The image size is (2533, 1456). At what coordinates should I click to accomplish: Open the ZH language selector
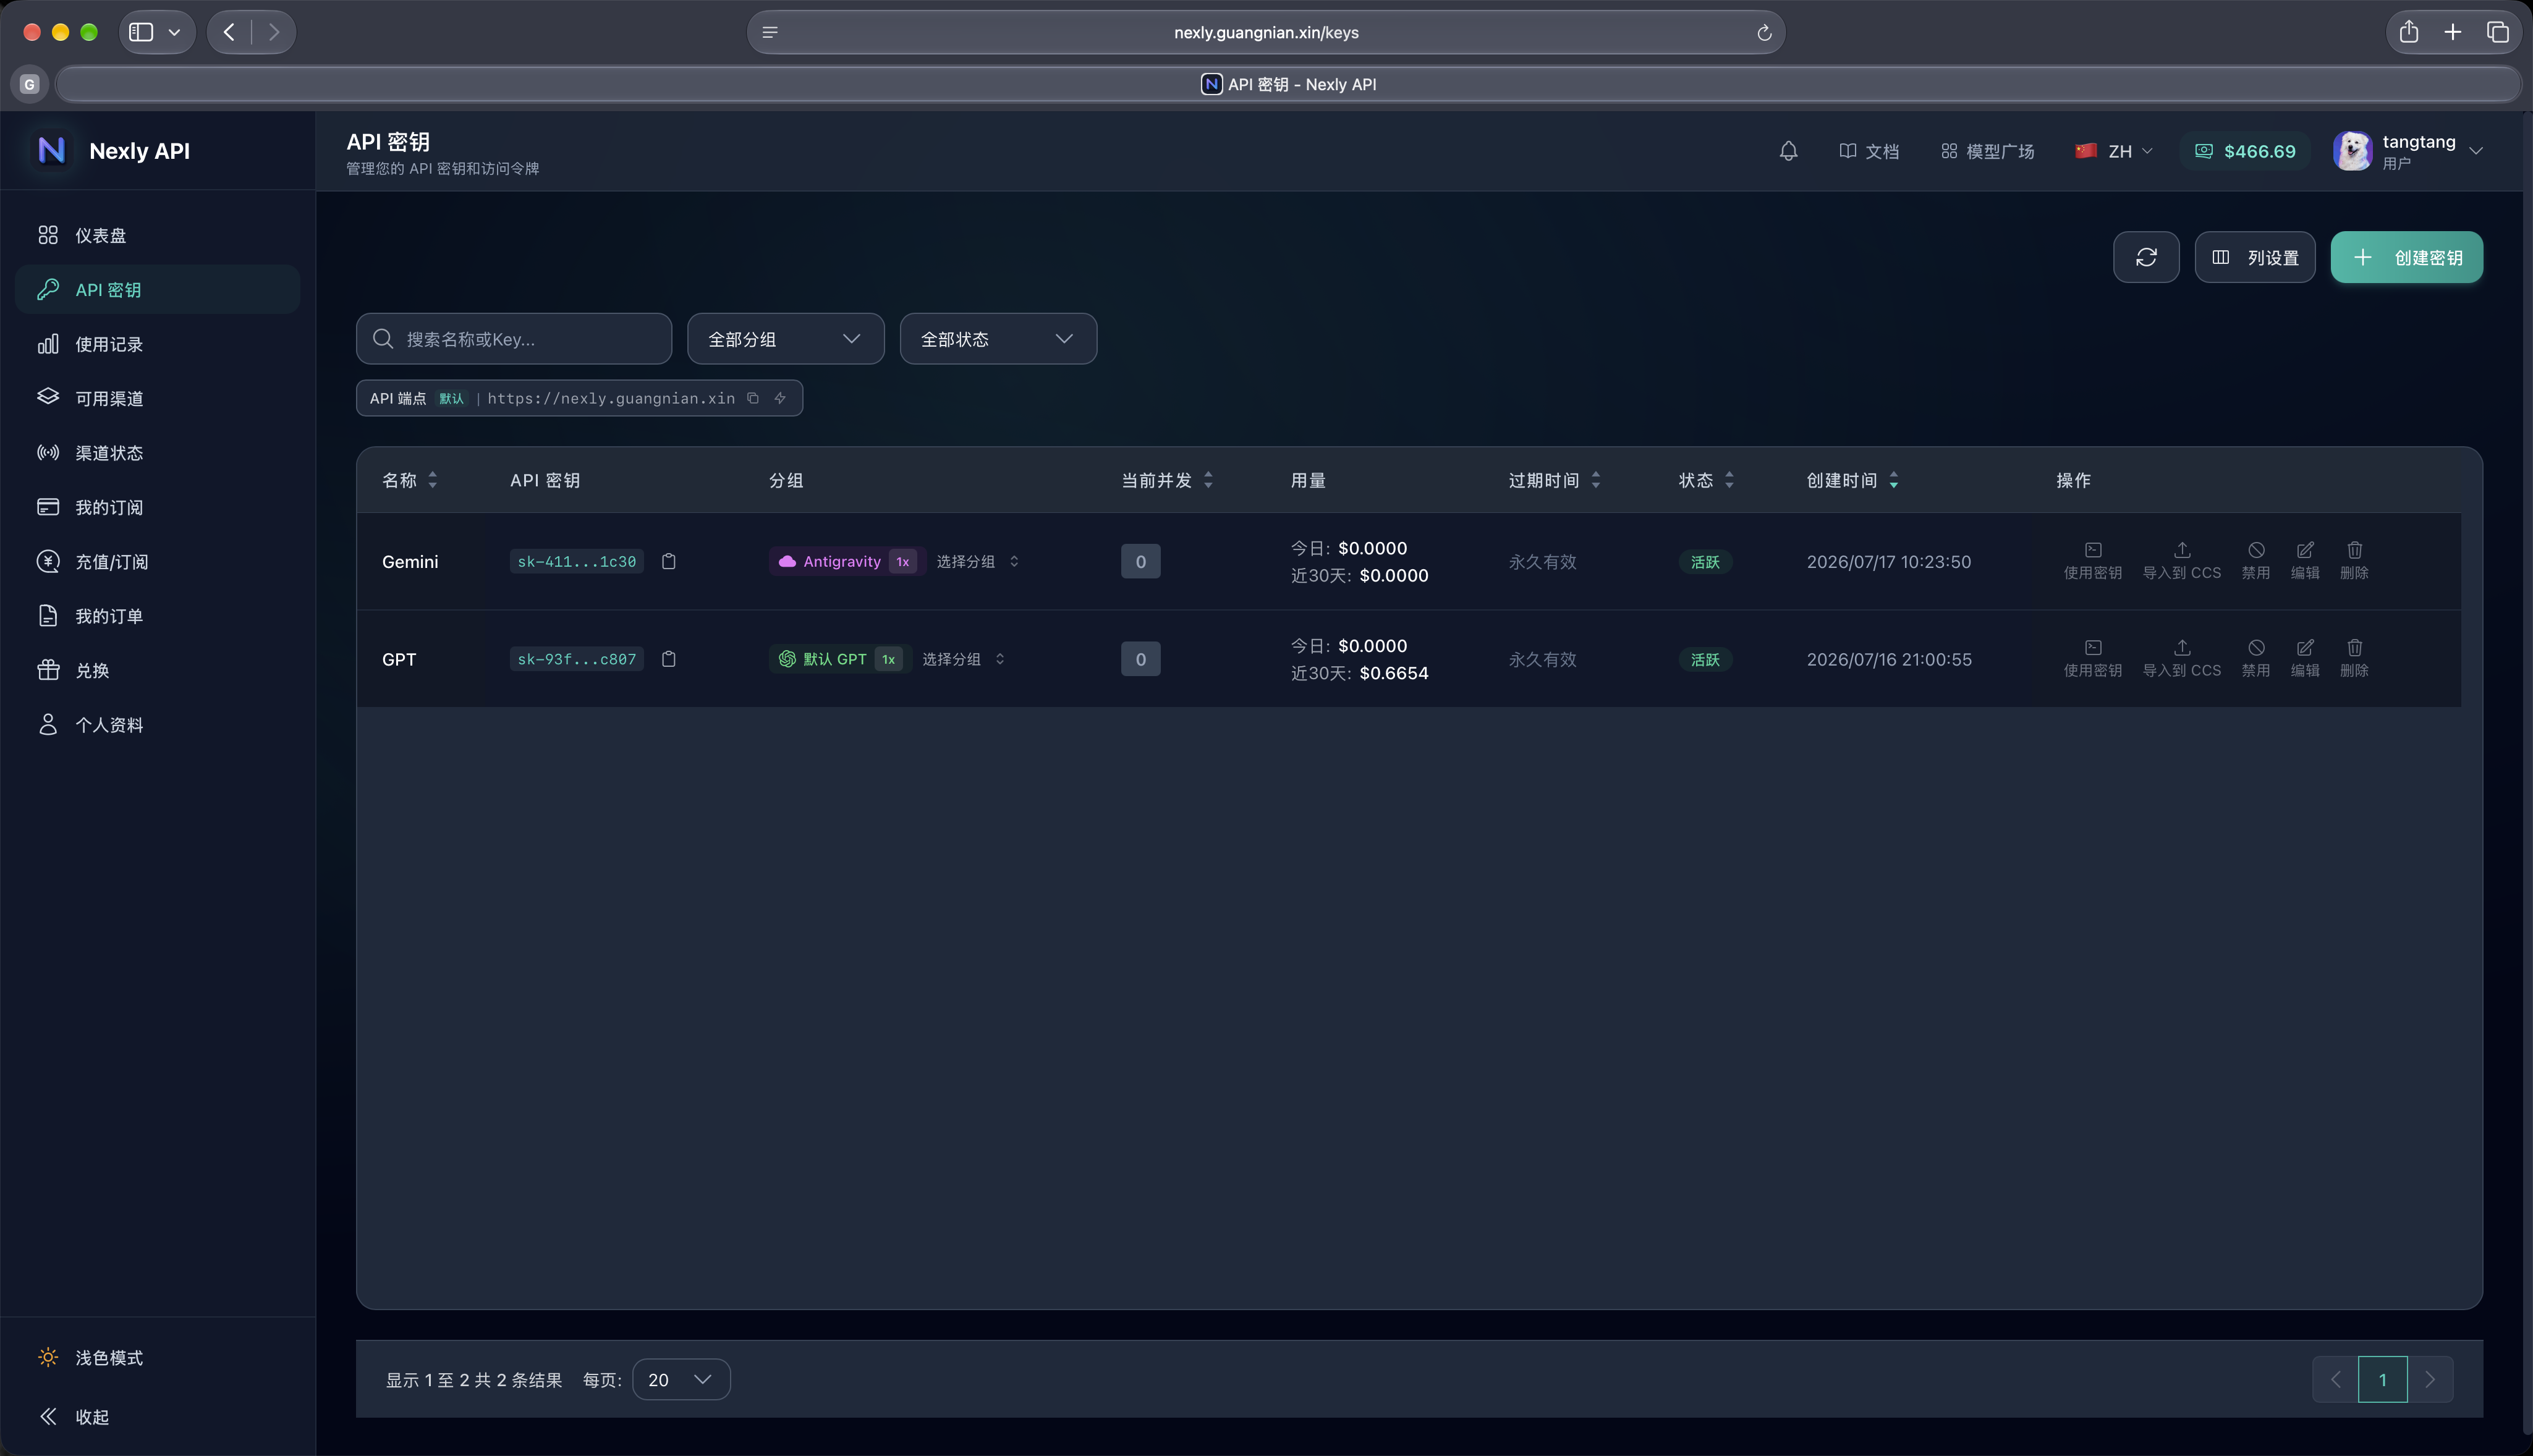point(2114,151)
